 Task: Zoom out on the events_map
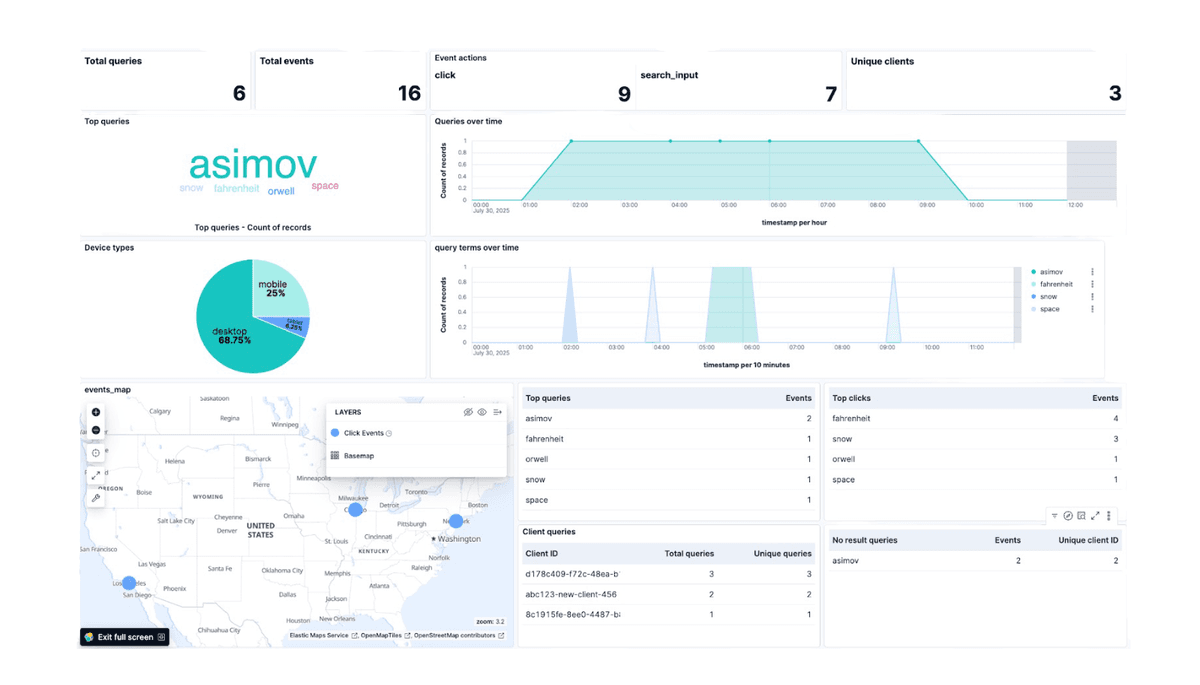pyautogui.click(x=95, y=429)
